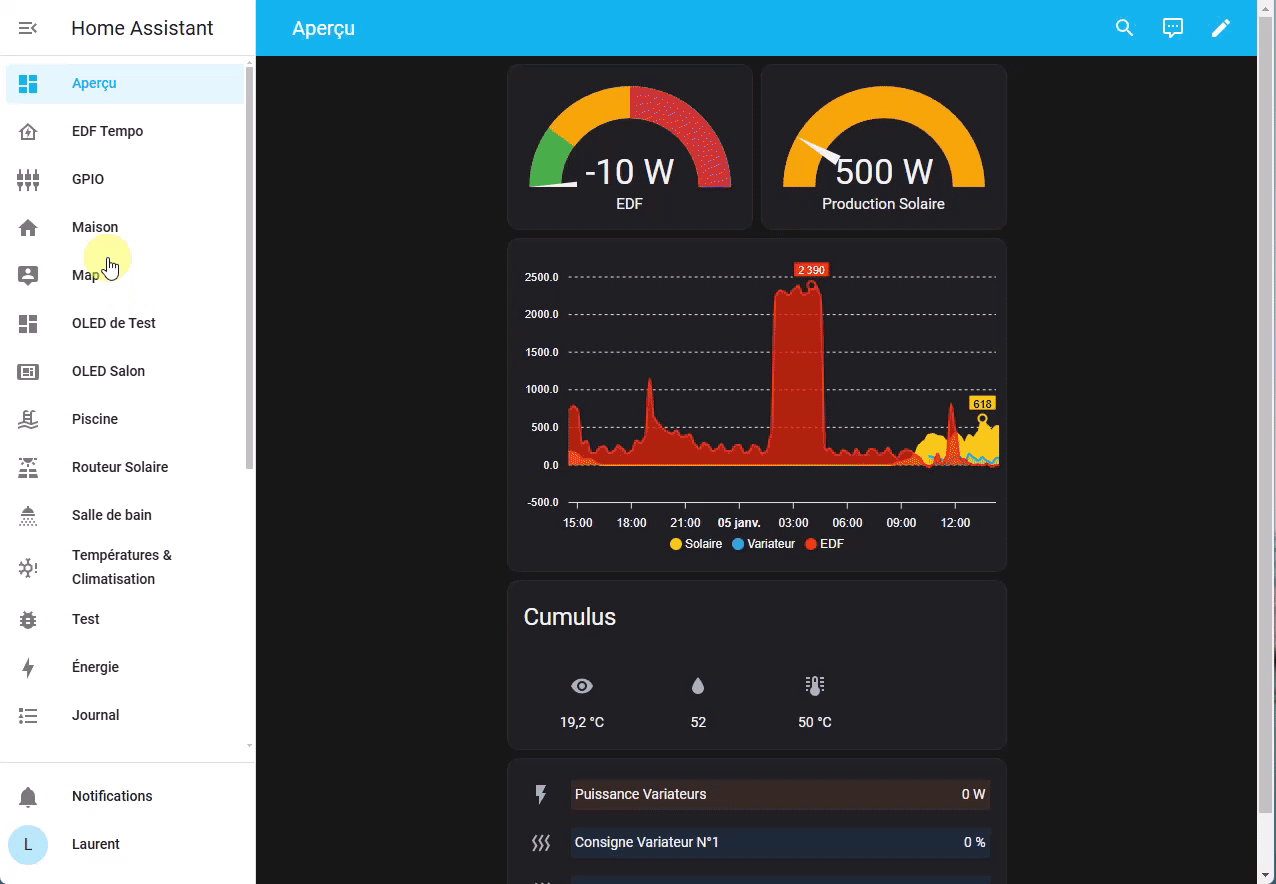The height and width of the screenshot is (884, 1276).
Task: Click the 19,2 °C temperature value
Action: pyautogui.click(x=582, y=723)
